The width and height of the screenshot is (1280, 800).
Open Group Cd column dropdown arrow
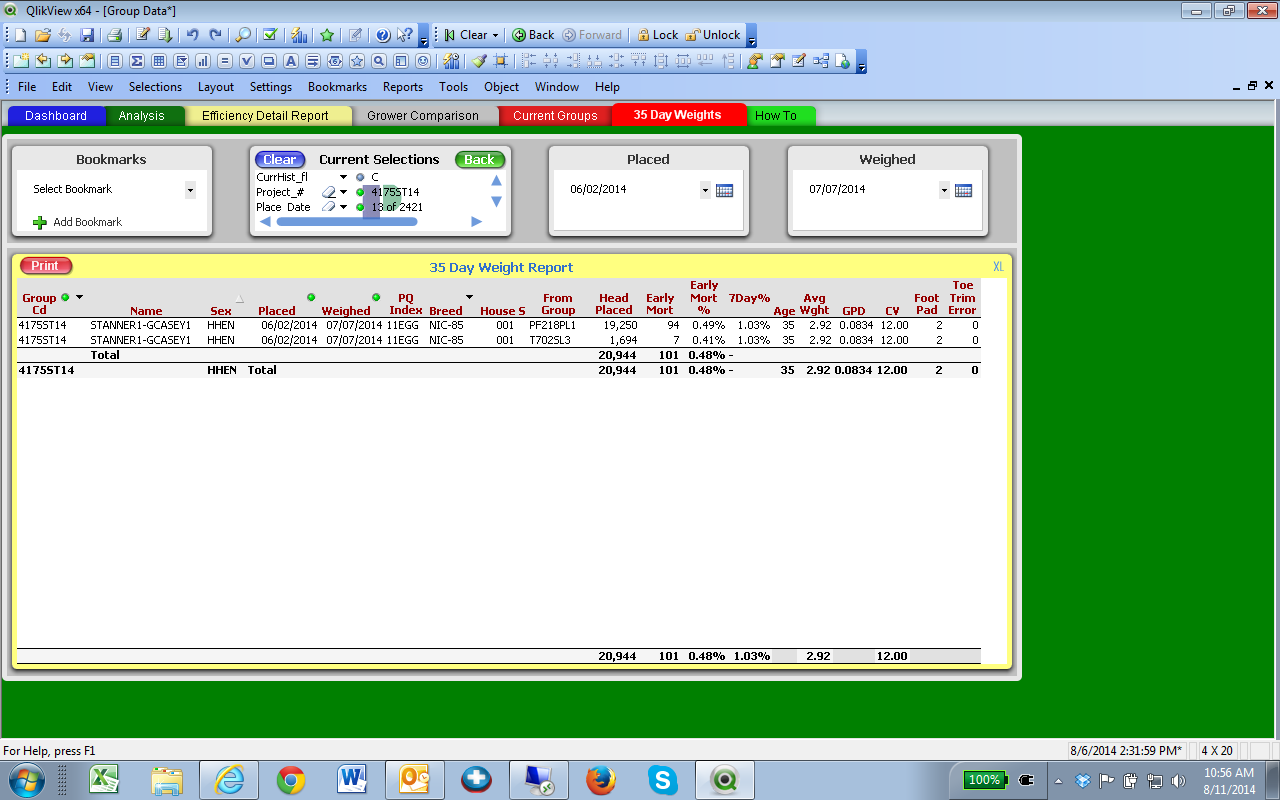coord(80,297)
